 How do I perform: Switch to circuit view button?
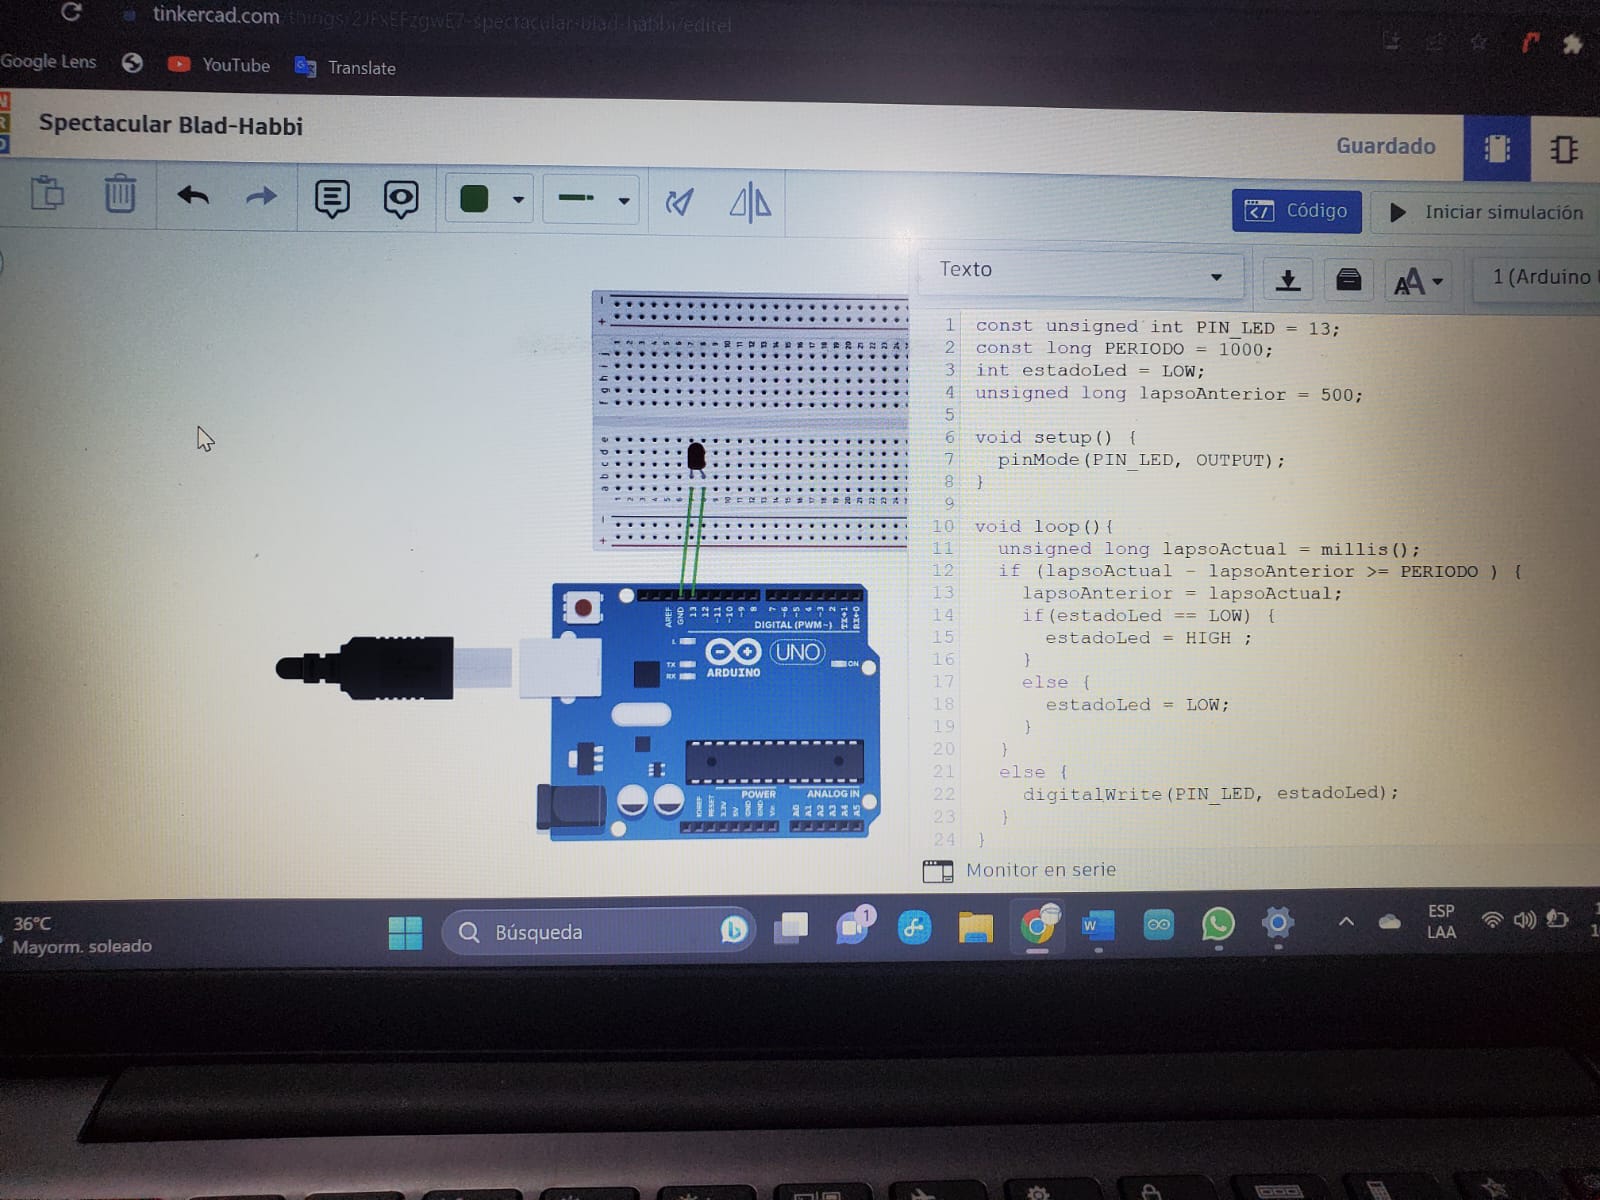coord(1496,149)
